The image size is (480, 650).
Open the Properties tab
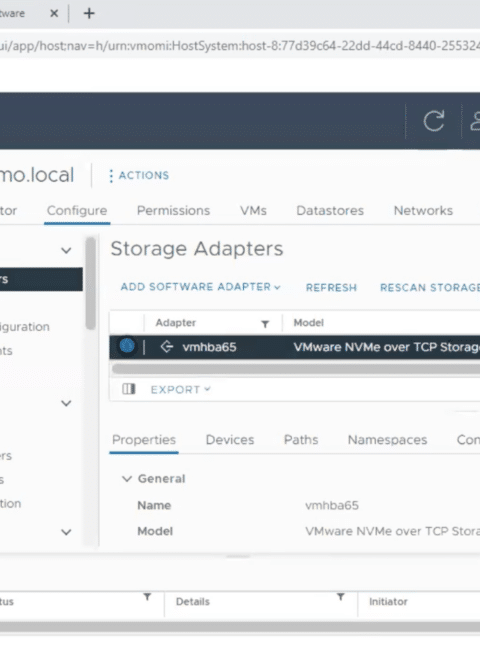click(x=144, y=440)
